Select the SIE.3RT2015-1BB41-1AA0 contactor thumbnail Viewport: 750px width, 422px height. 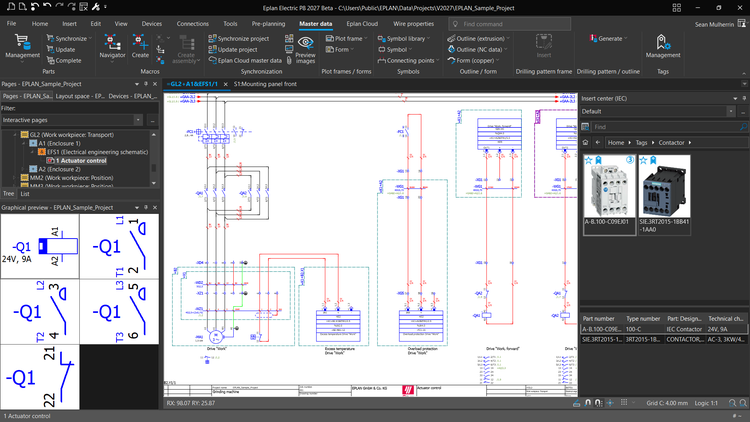tap(664, 194)
